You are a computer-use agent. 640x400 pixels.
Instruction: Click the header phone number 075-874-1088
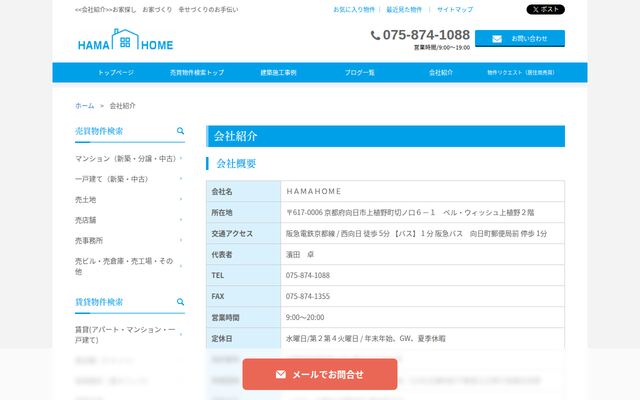(426, 35)
